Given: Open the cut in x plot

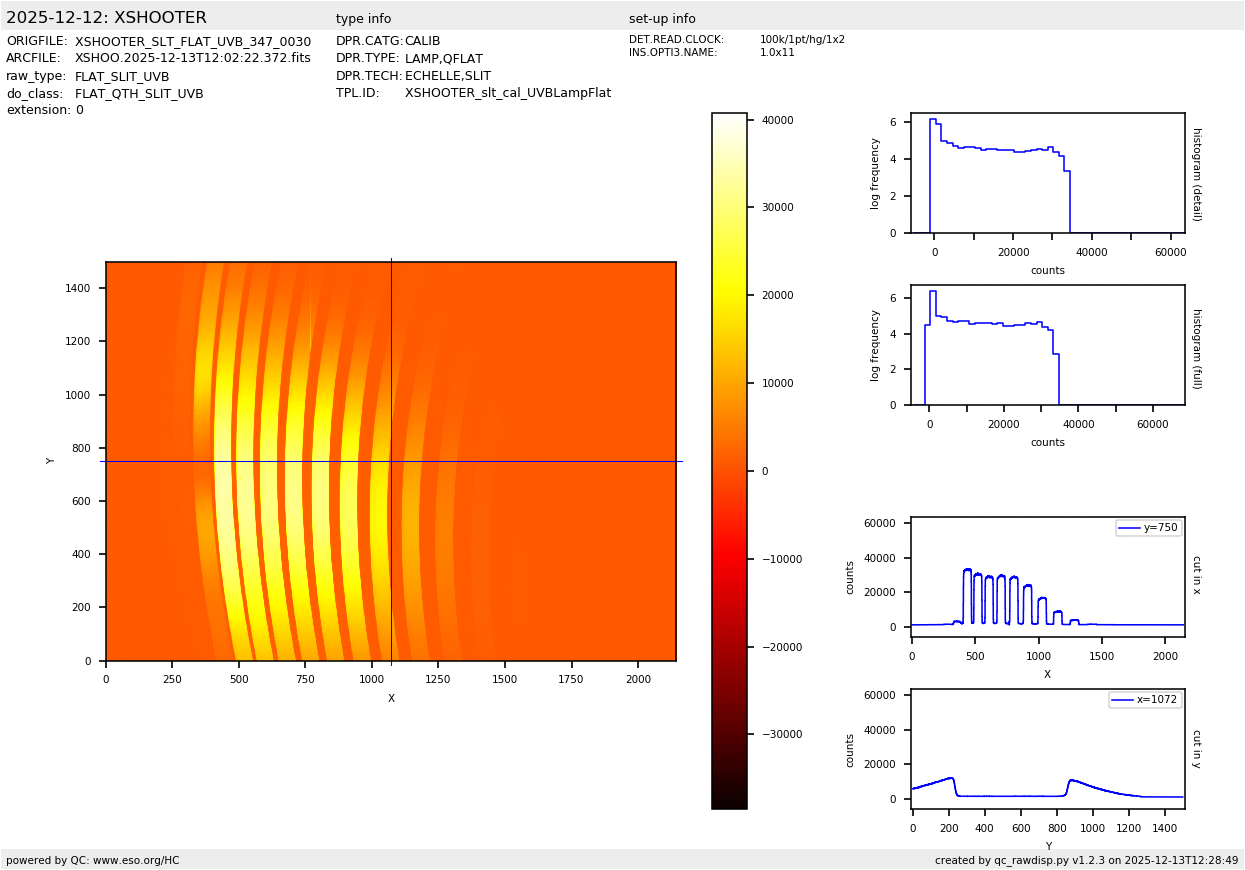Looking at the screenshot, I should coord(1047,577).
